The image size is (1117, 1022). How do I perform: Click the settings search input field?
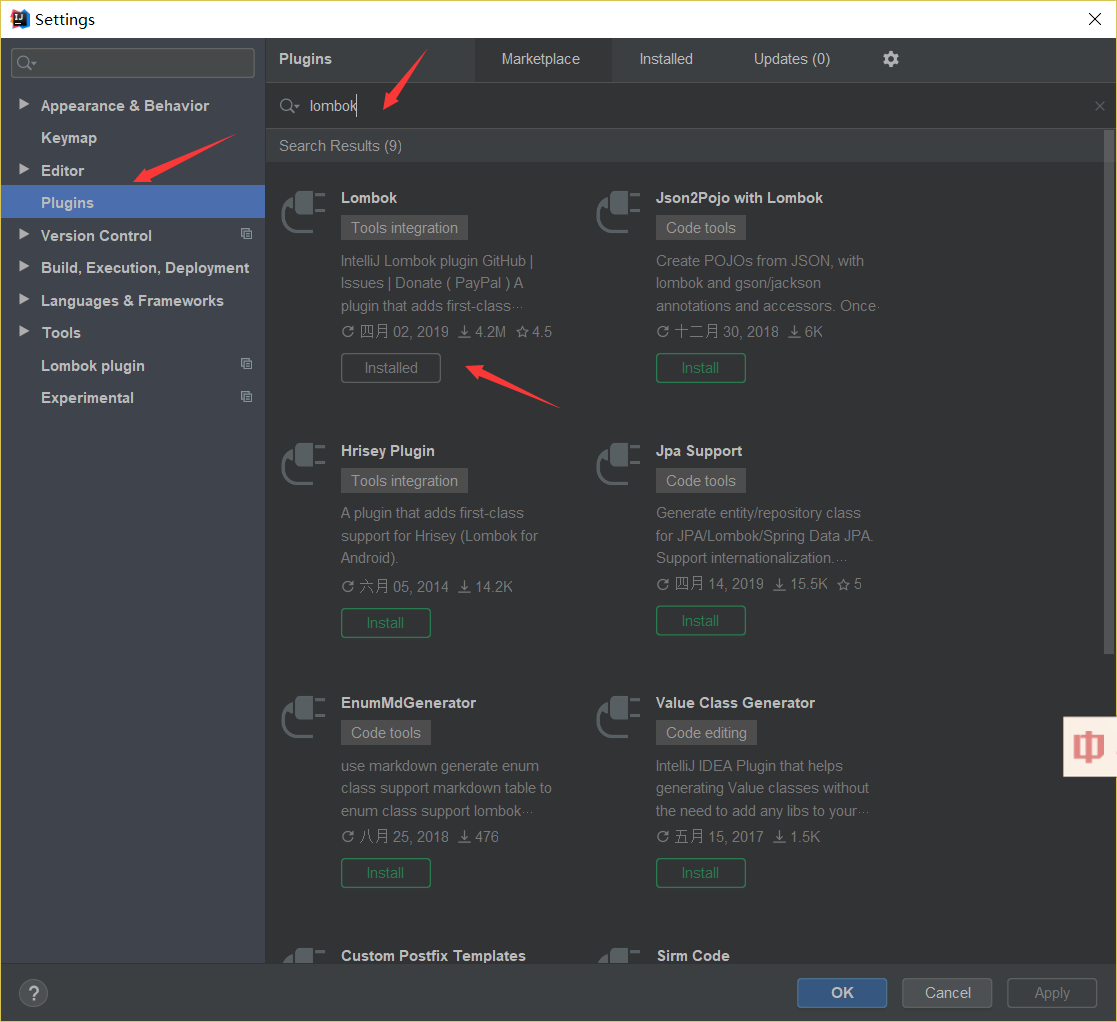point(133,63)
